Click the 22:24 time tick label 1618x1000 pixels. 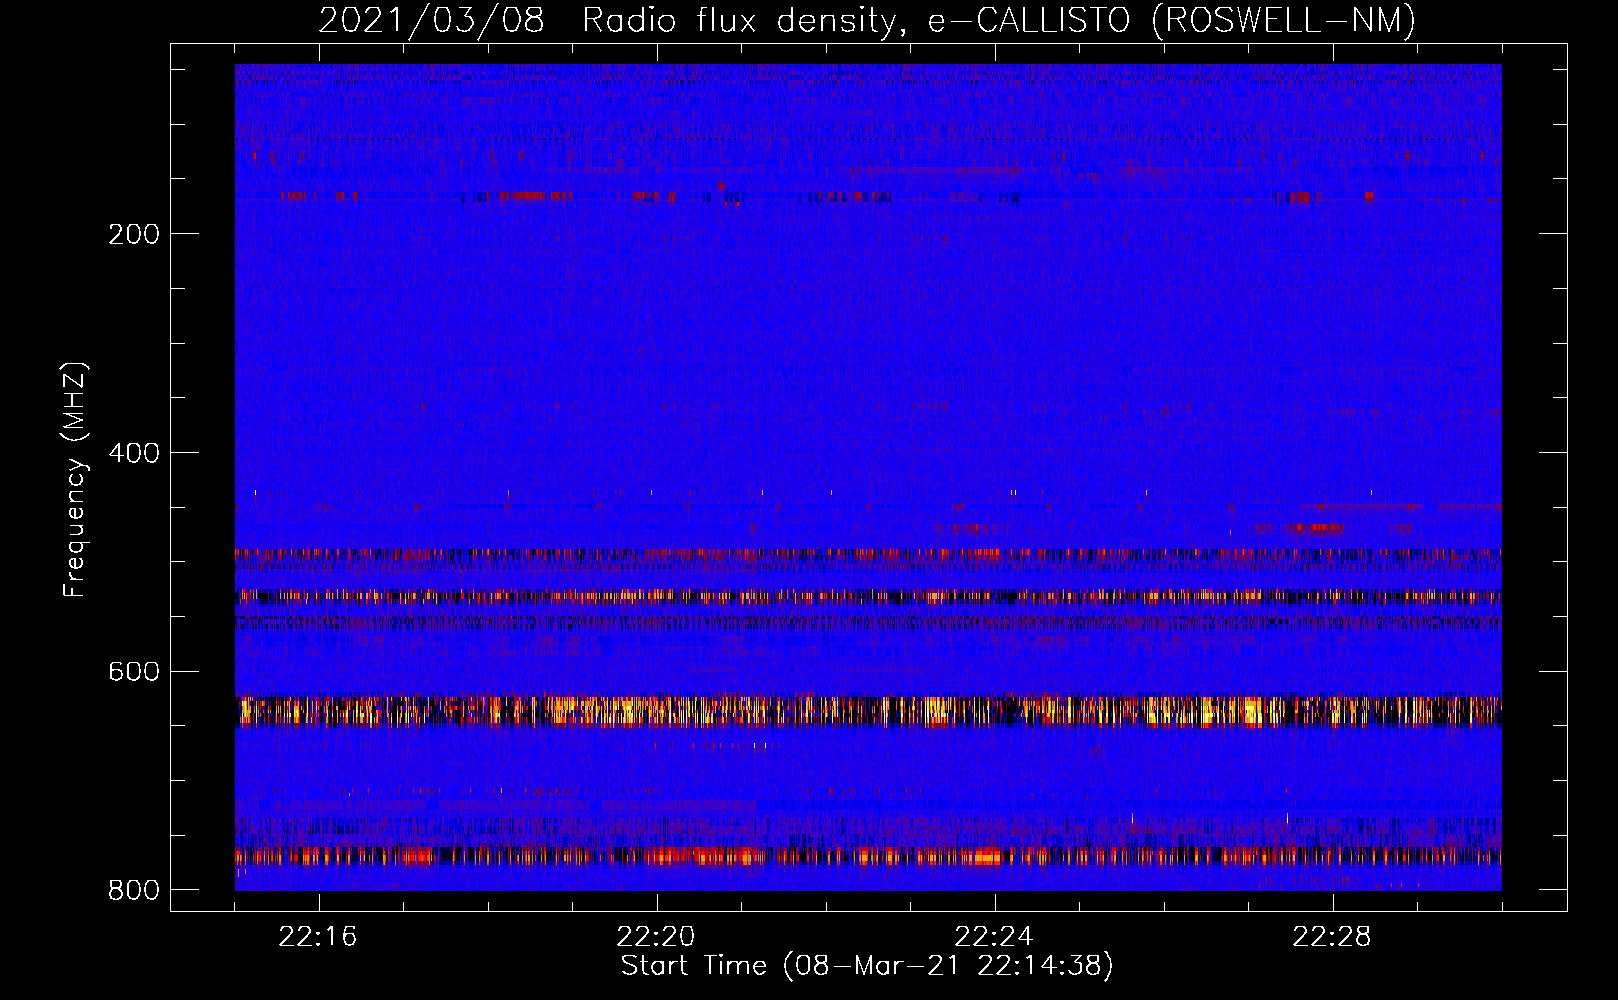tap(994, 937)
